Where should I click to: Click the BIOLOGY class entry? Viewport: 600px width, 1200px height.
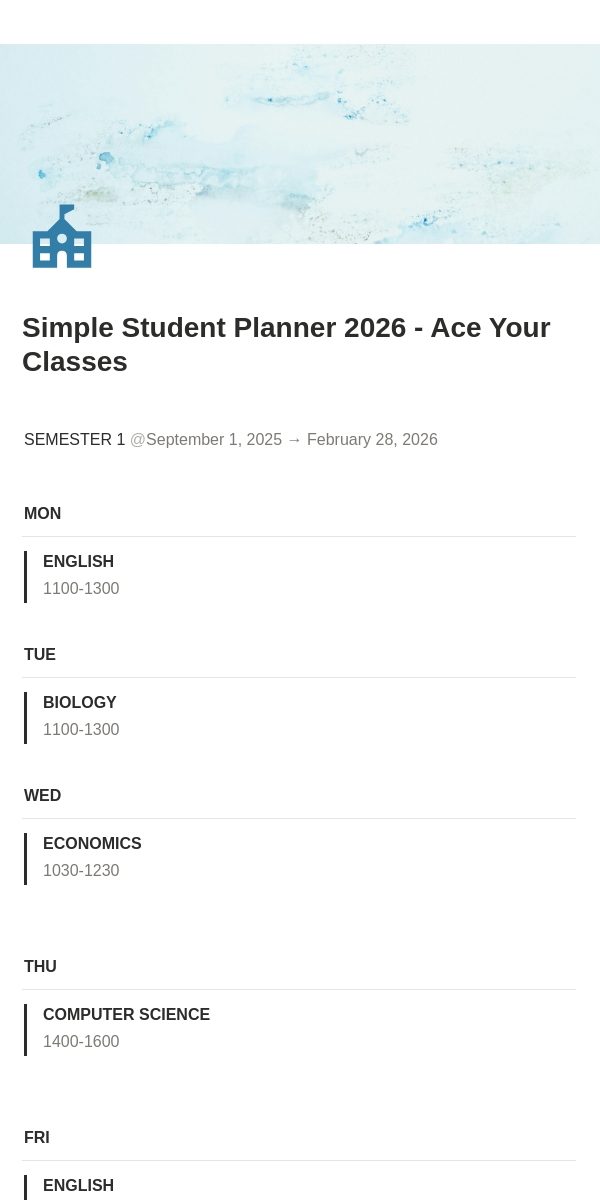tap(80, 703)
